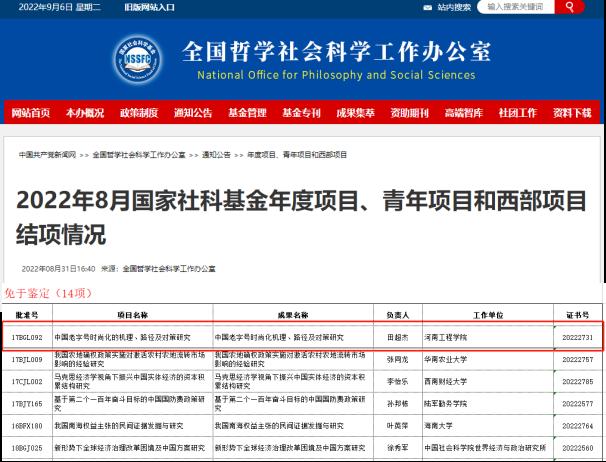
Task: Click 年度项目、青年项目和西部项目 breadcrumb link
Action: tap(297, 155)
